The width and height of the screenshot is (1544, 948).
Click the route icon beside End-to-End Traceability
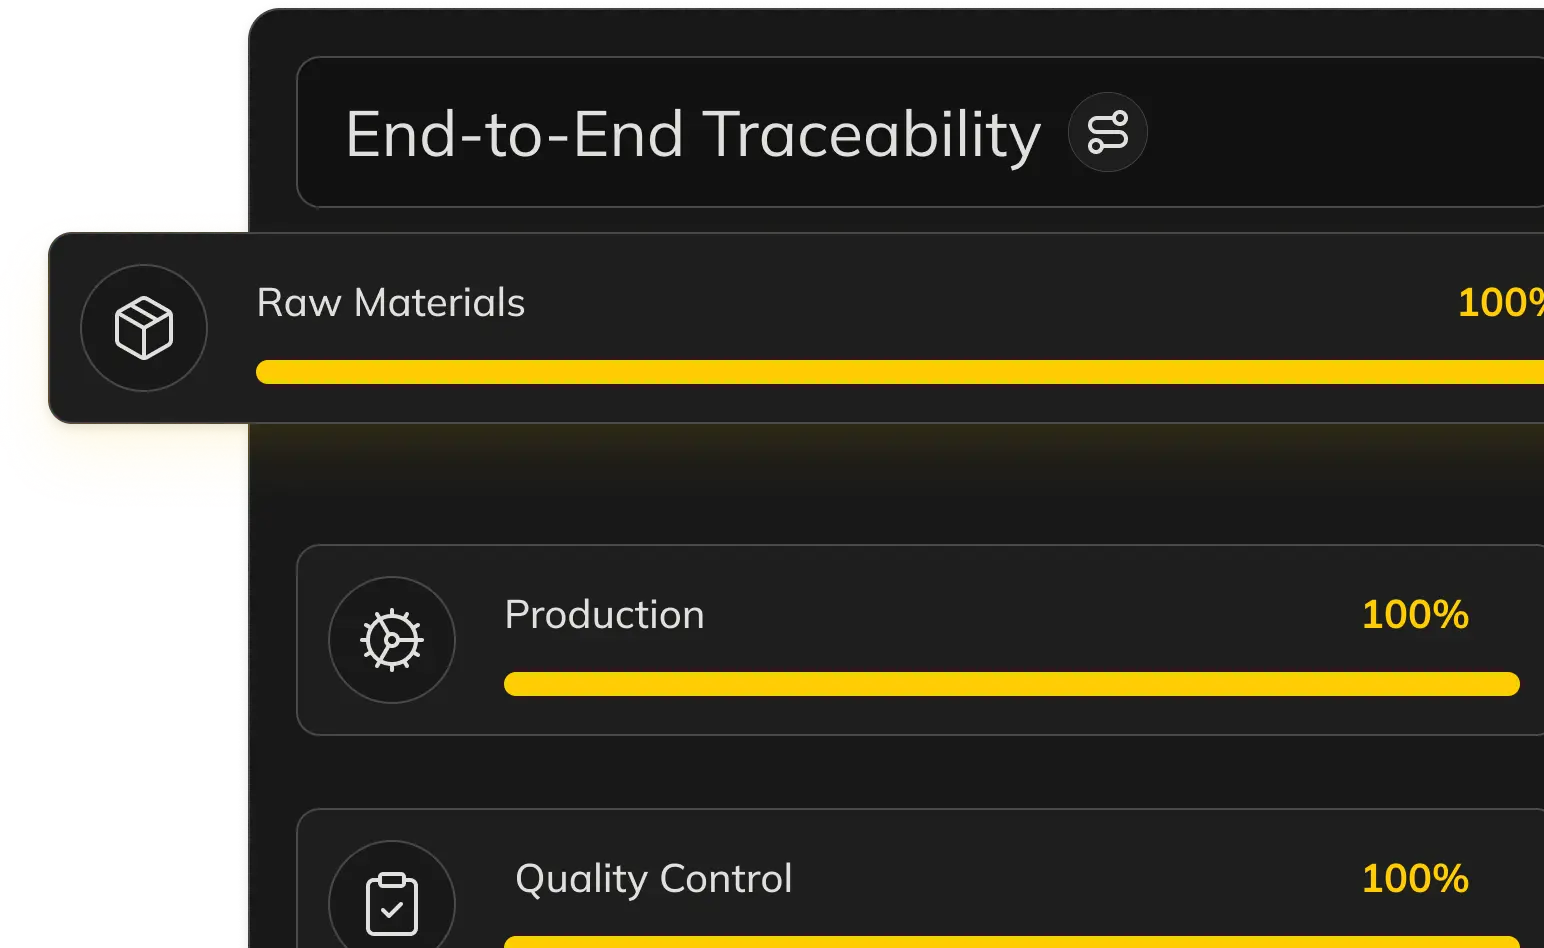coord(1107,133)
